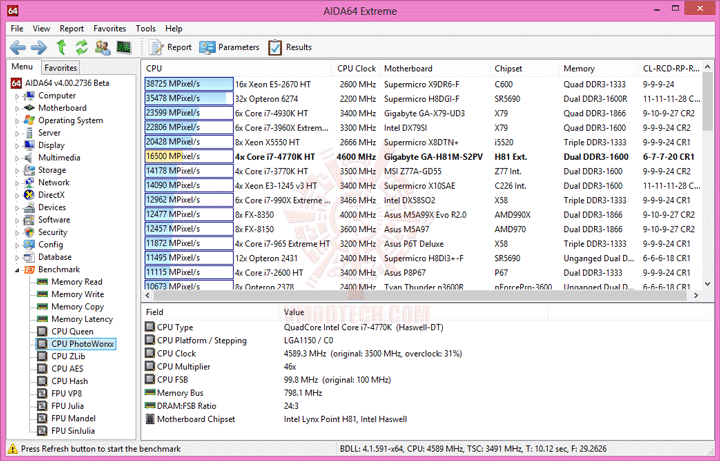Click the Value column header
Image resolution: width=720 pixels, height=461 pixels.
pyautogui.click(x=413, y=312)
